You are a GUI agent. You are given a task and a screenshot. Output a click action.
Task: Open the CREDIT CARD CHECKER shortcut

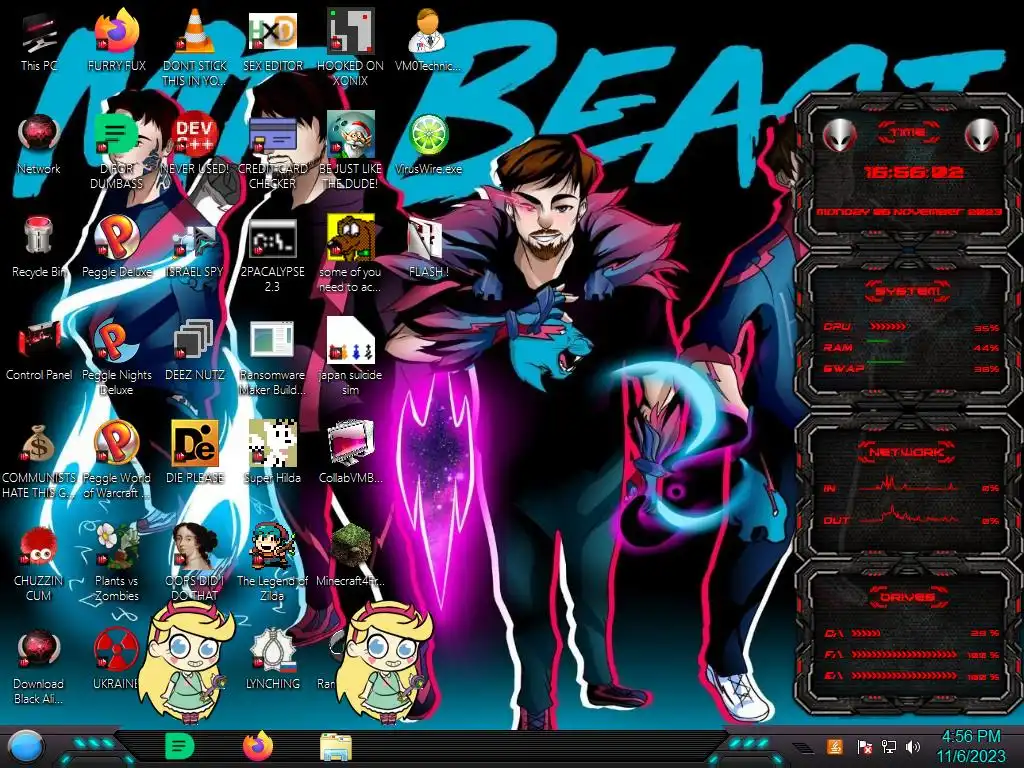click(x=272, y=152)
